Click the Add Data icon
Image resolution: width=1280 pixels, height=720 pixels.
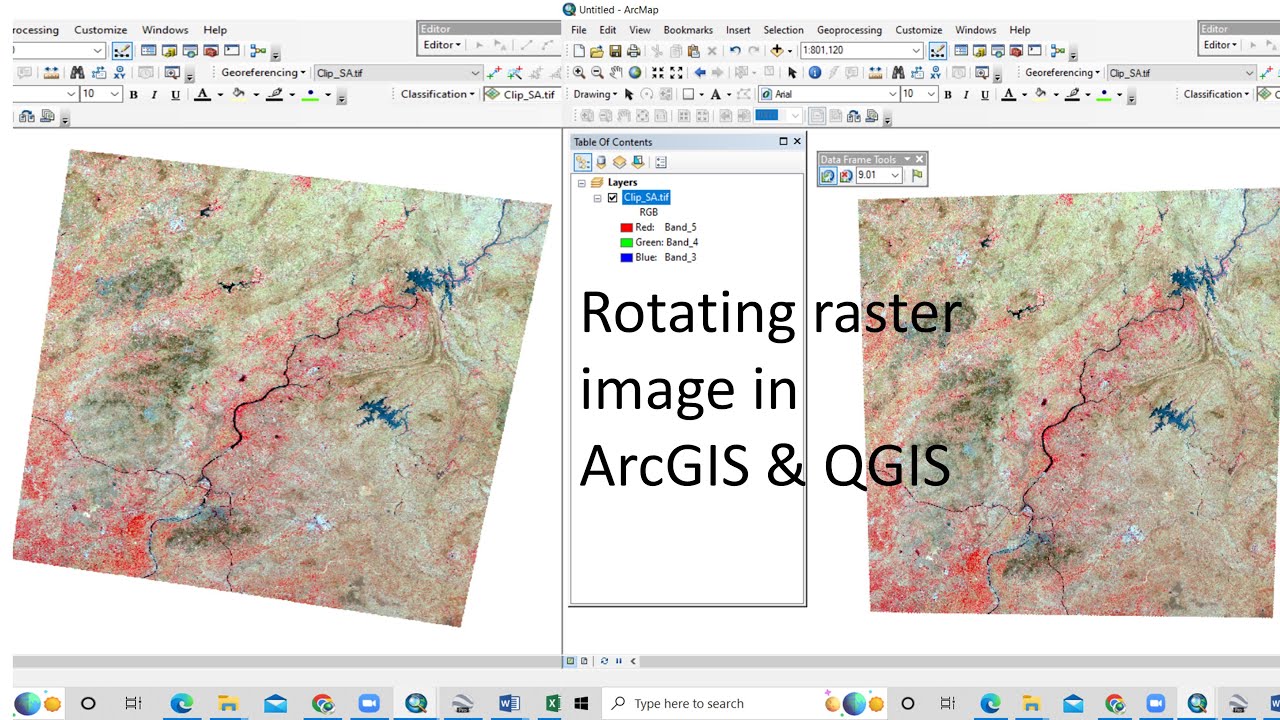coord(777,50)
